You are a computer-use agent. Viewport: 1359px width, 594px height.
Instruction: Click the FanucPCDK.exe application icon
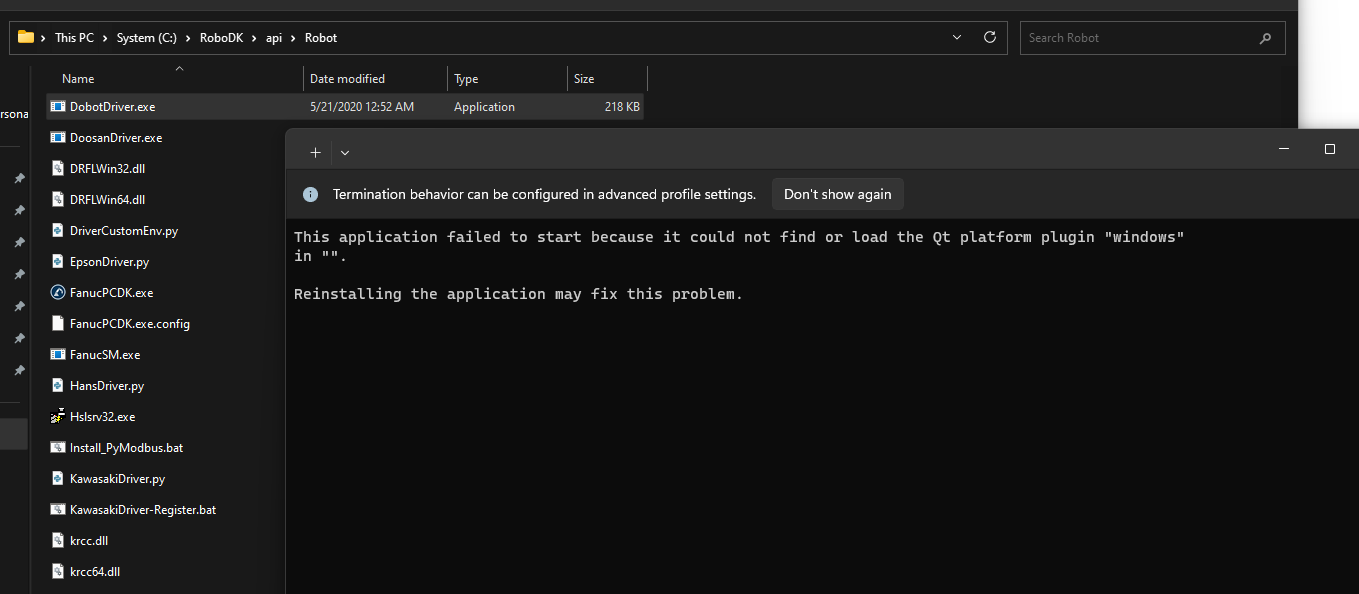coord(58,293)
